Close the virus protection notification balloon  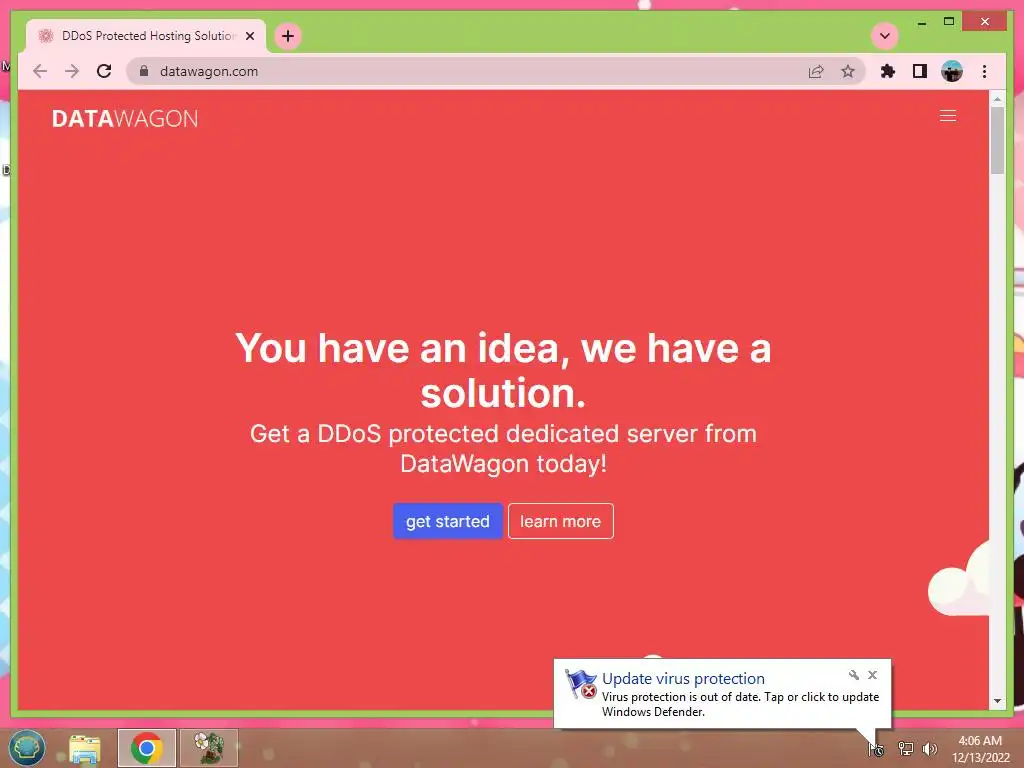(x=872, y=675)
